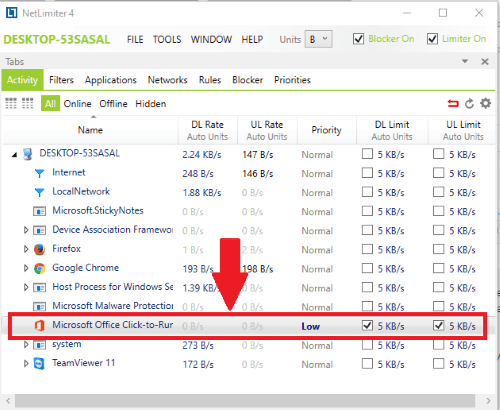Screen dimensions: 500x410
Task: Click the Microsoft.StickyNotes app icon
Action: 39,211
